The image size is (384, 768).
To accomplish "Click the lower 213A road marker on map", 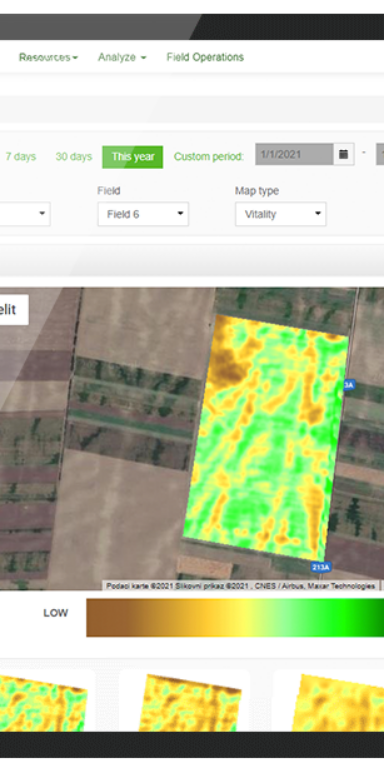I will [321, 567].
